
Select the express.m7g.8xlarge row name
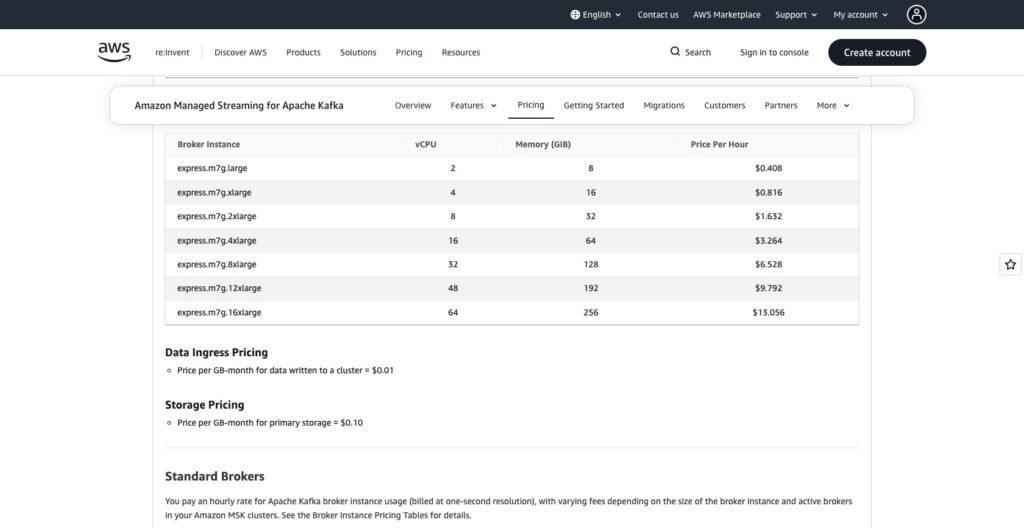click(217, 264)
